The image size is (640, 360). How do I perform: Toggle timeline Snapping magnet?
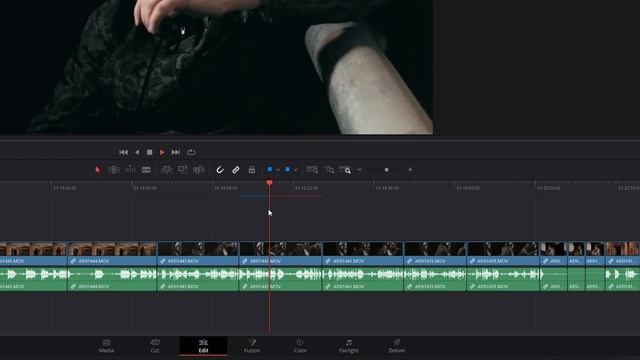[x=220, y=170]
